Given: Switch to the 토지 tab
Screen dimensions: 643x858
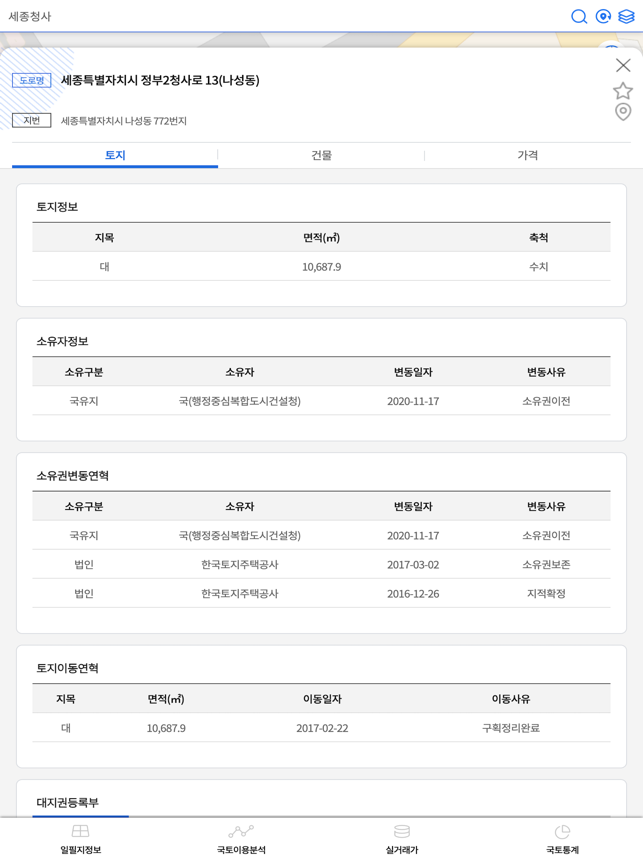Looking at the screenshot, I should click(x=115, y=155).
